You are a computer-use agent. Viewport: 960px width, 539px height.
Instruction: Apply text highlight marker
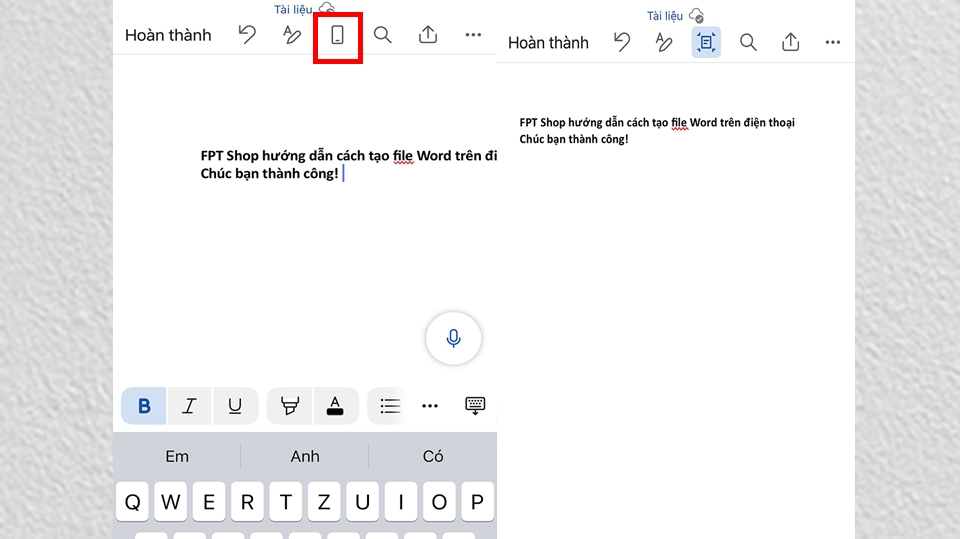point(290,405)
